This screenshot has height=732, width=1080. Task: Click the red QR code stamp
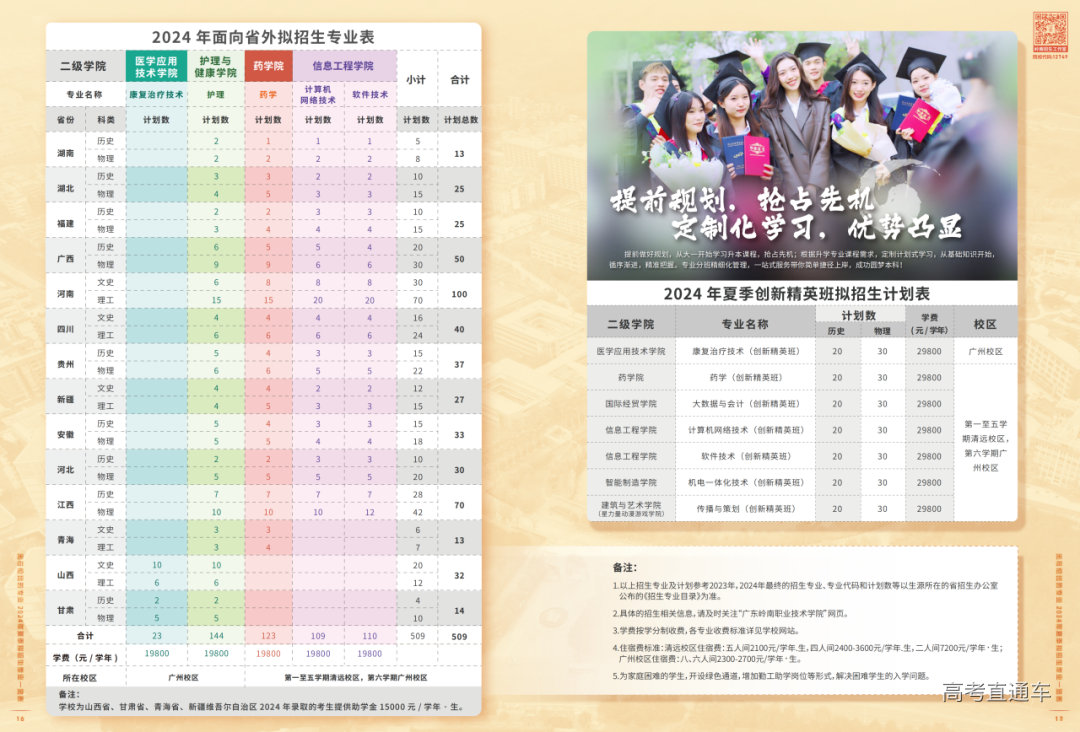(1050, 32)
